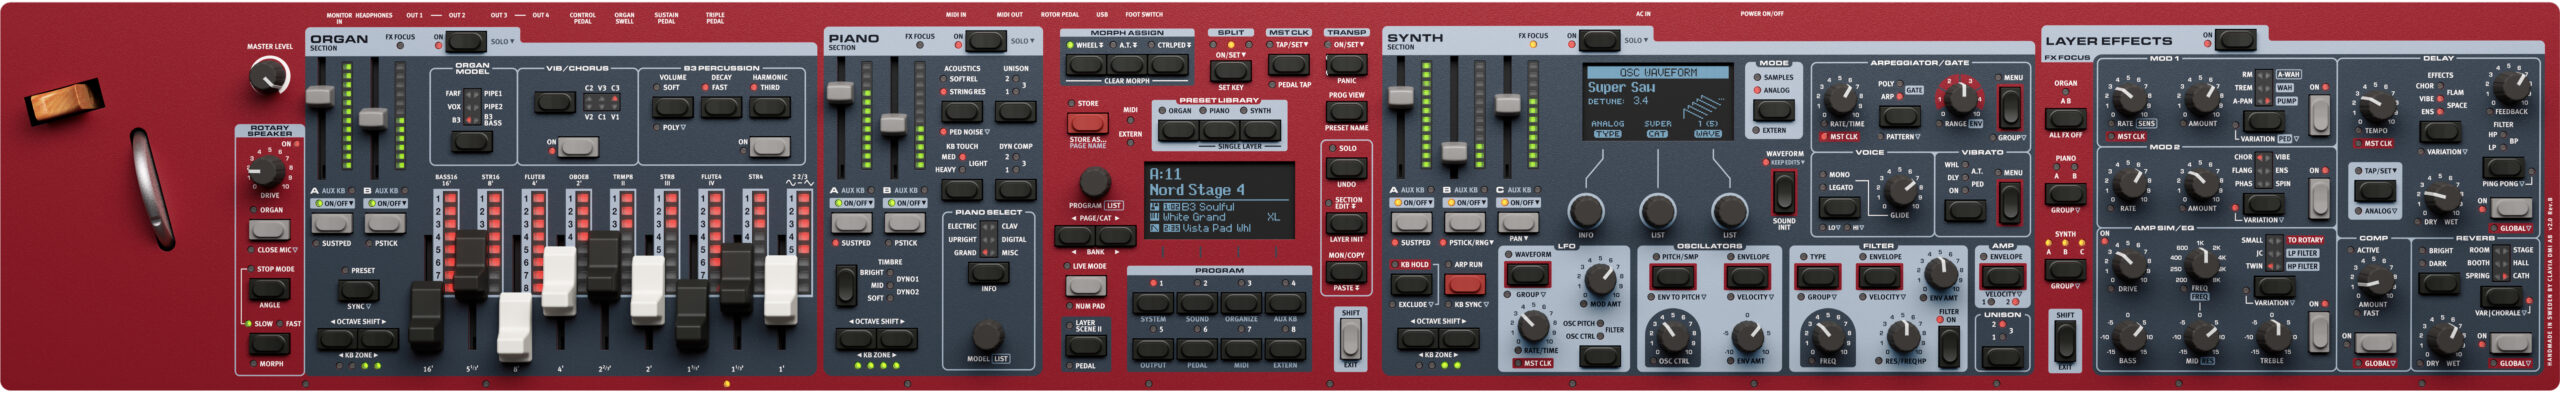The width and height of the screenshot is (2560, 394).
Task: Open the Synth Solo dropdown
Action: (1635, 41)
